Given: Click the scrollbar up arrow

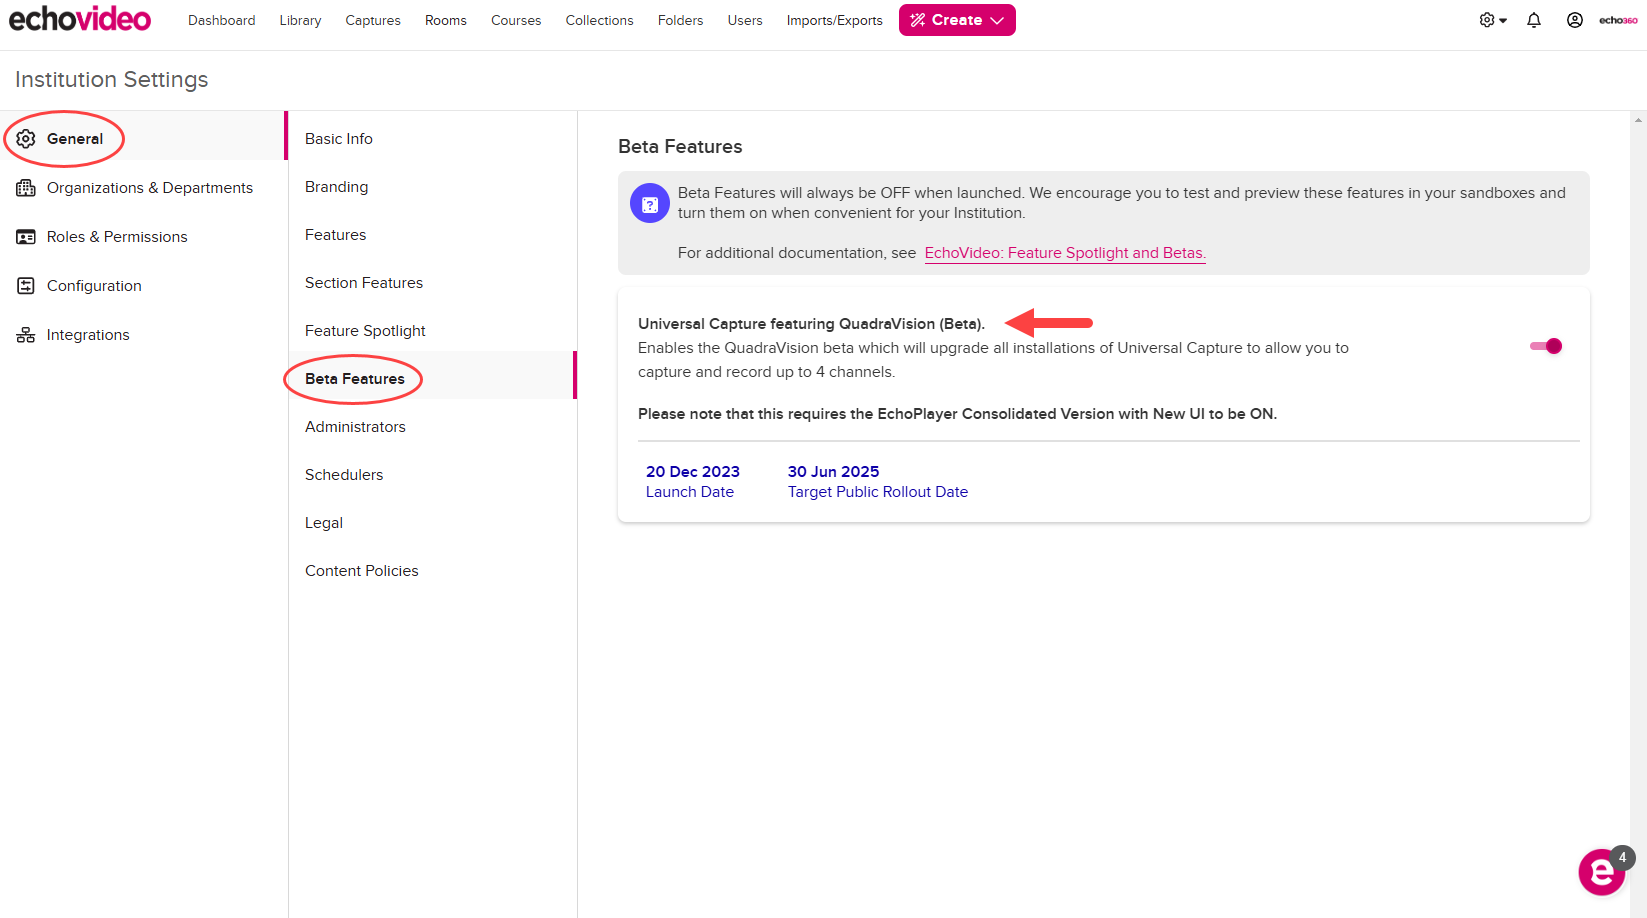Looking at the screenshot, I should pyautogui.click(x=1638, y=120).
